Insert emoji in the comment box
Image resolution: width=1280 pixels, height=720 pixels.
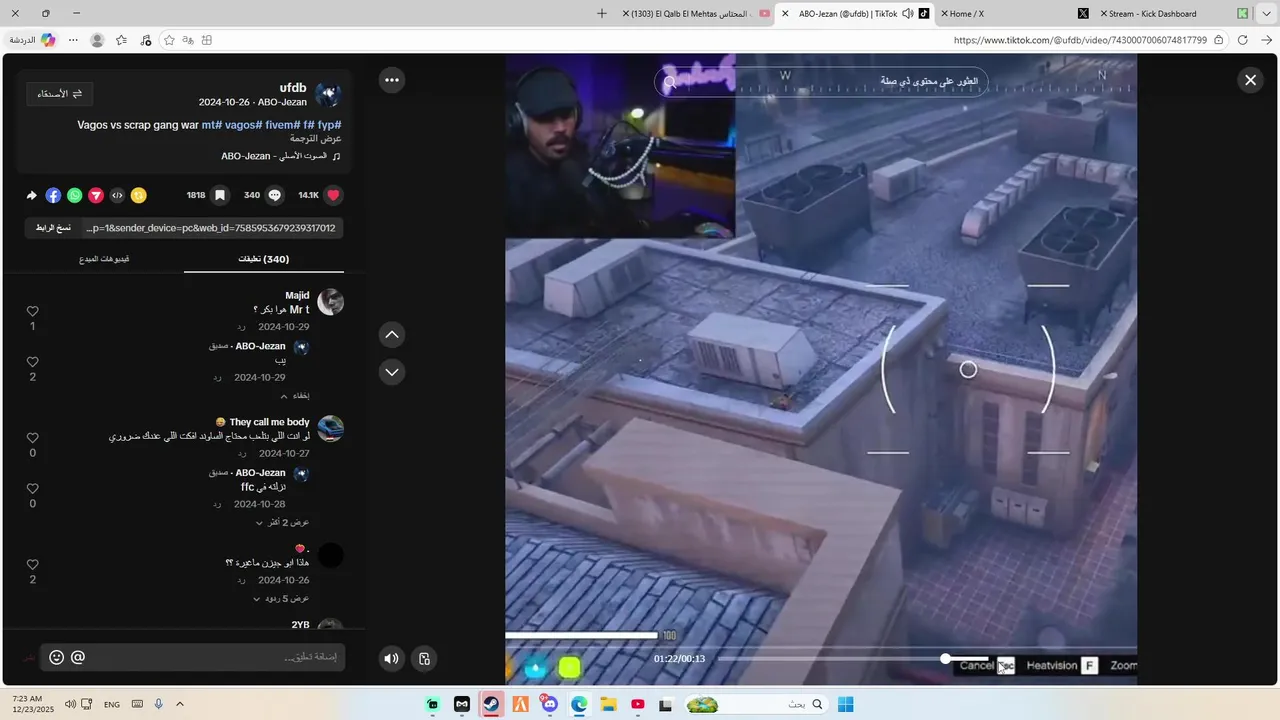[56, 657]
